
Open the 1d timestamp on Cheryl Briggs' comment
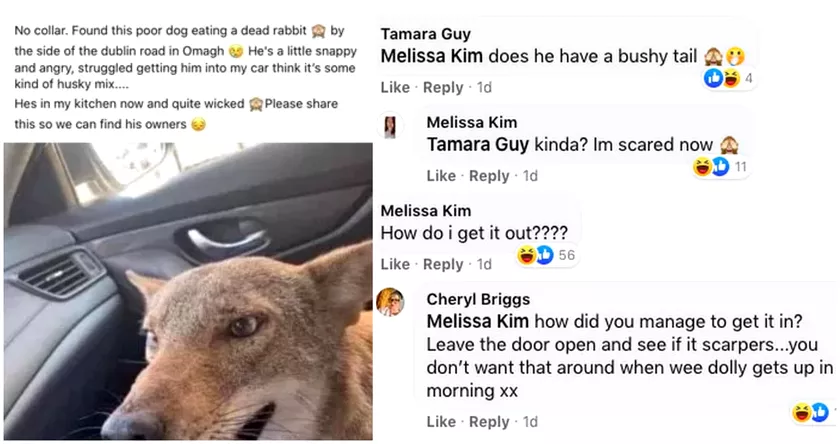(x=530, y=422)
